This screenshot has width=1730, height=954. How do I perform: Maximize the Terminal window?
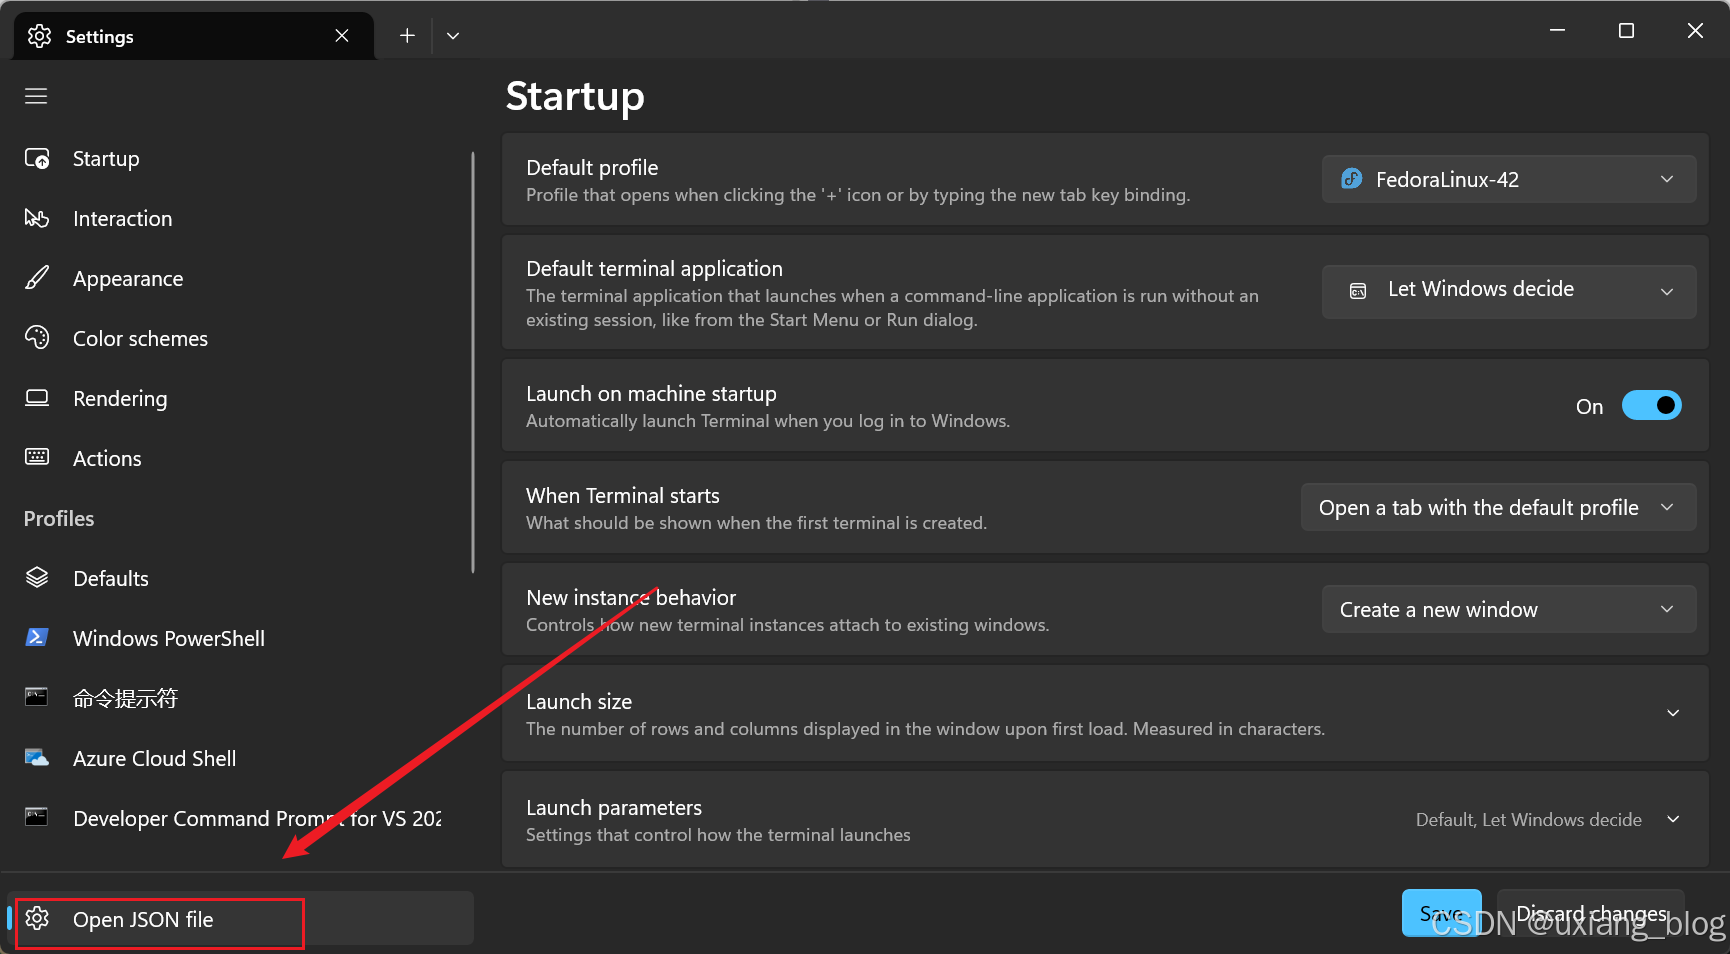1626,30
